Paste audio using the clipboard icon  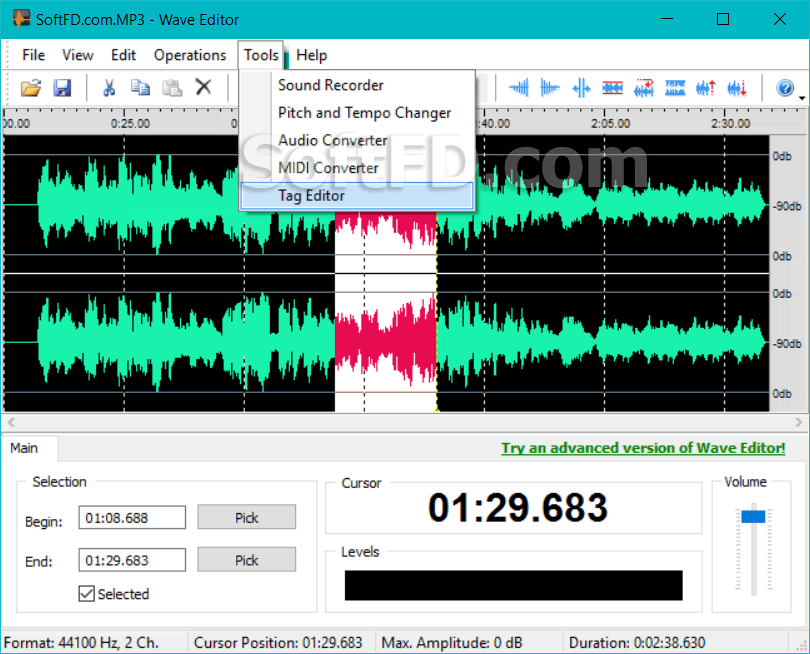pos(172,88)
